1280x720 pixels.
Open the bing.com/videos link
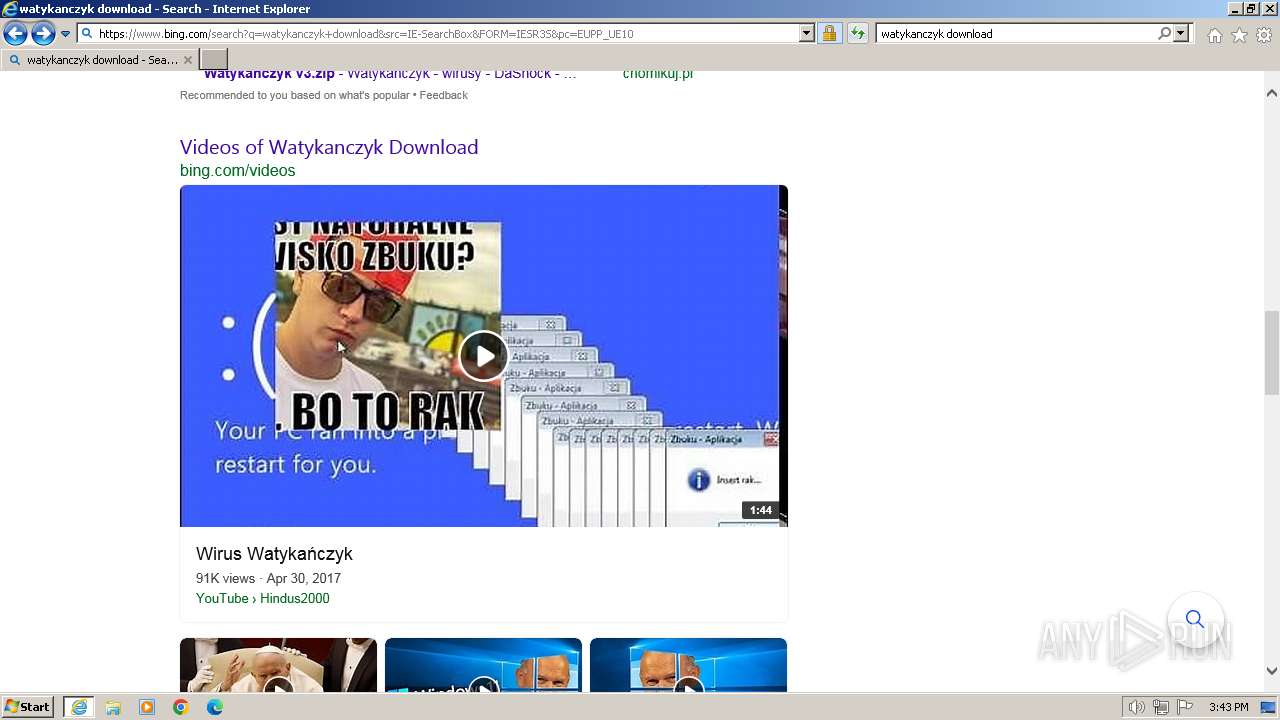tap(238, 171)
